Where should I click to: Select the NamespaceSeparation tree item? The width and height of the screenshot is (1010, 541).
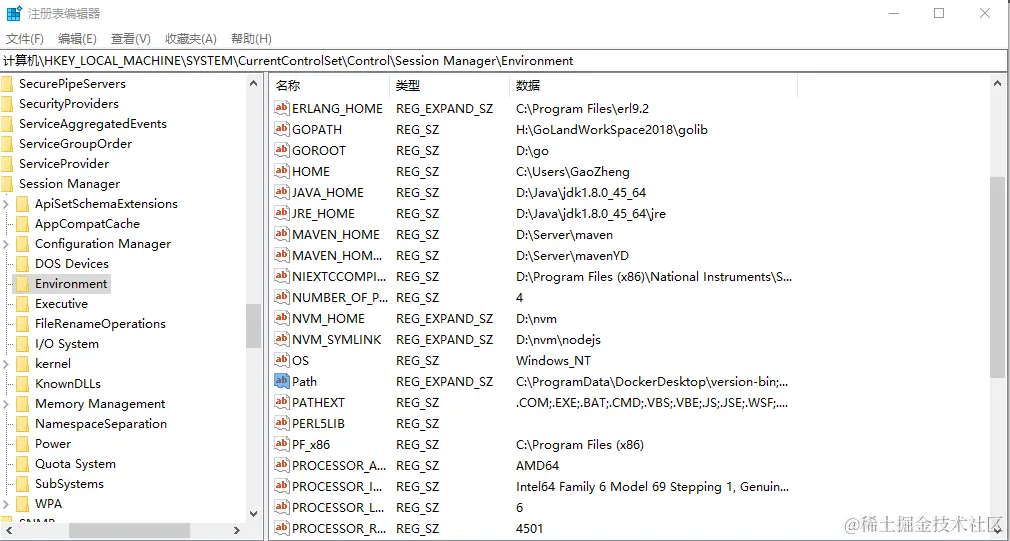(100, 423)
